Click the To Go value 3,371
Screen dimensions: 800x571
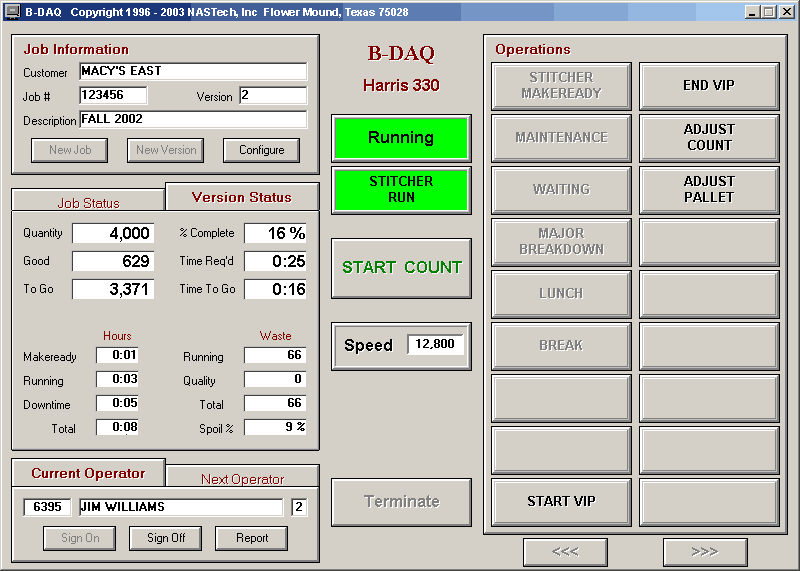coord(113,289)
